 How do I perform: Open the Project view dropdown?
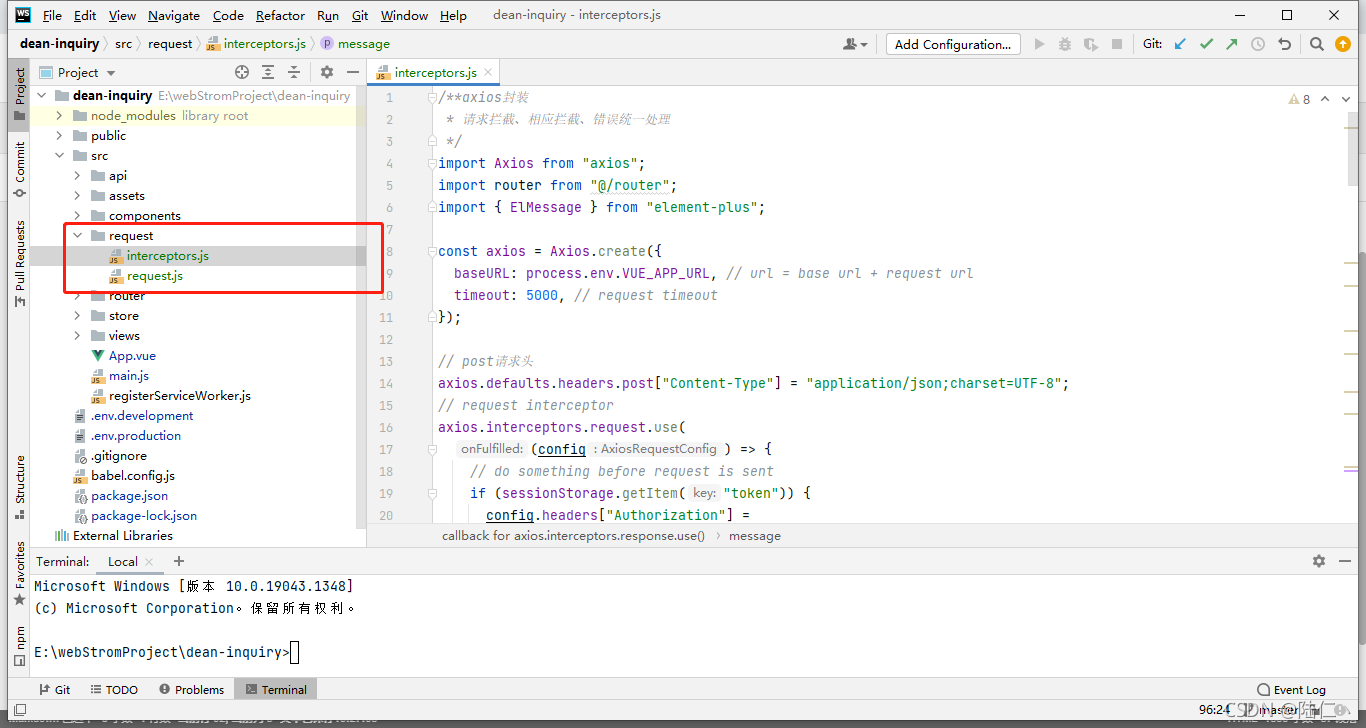click(x=78, y=72)
